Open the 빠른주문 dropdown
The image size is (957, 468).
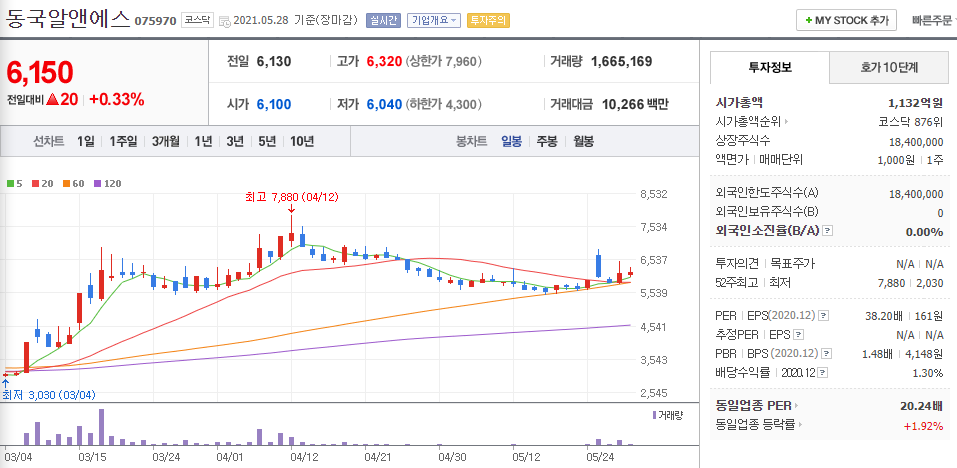tap(933, 20)
